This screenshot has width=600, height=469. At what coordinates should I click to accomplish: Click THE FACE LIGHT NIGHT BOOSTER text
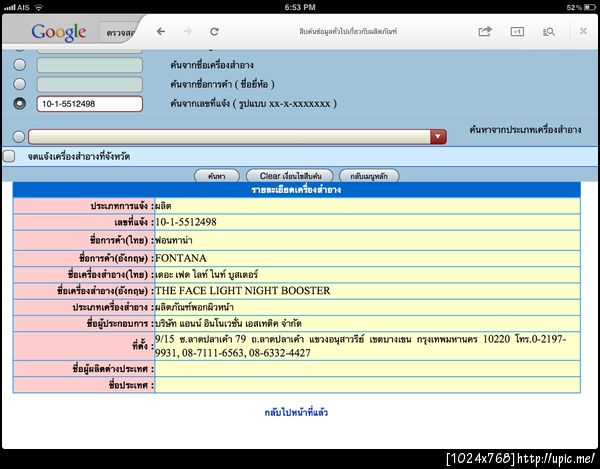[243, 291]
